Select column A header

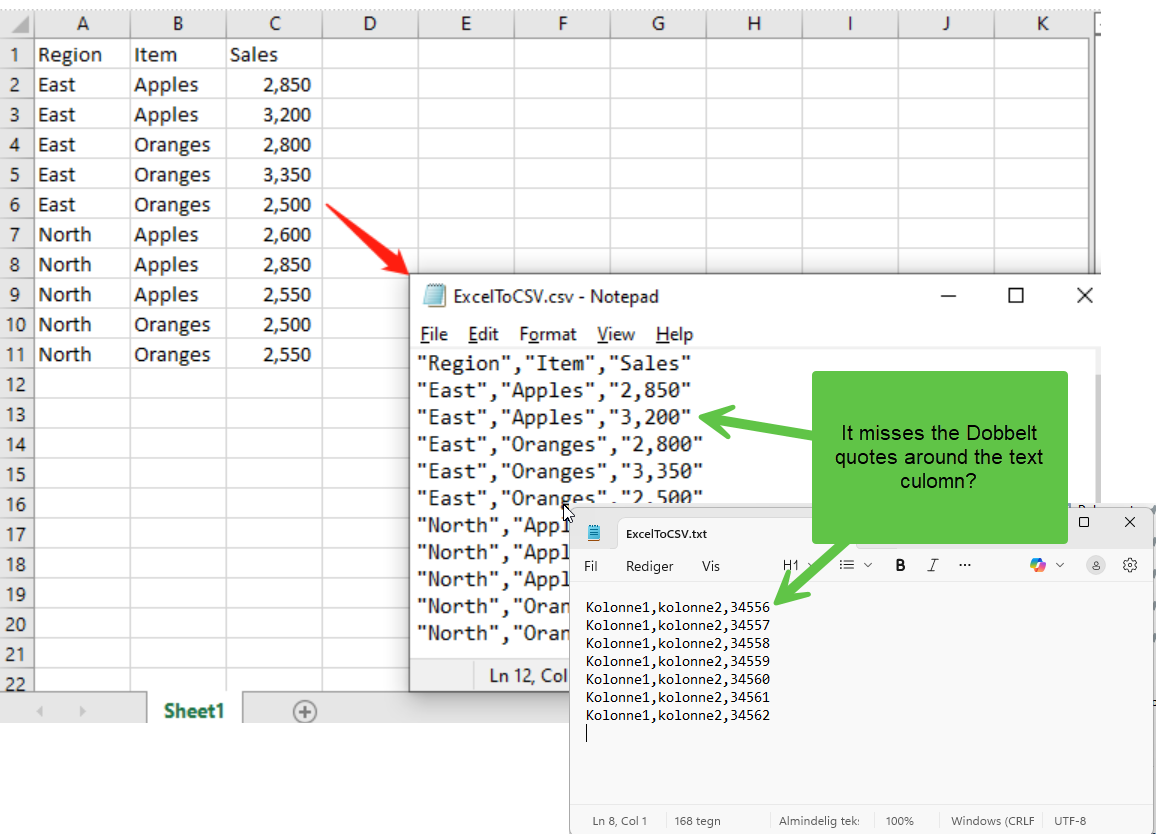click(x=83, y=24)
